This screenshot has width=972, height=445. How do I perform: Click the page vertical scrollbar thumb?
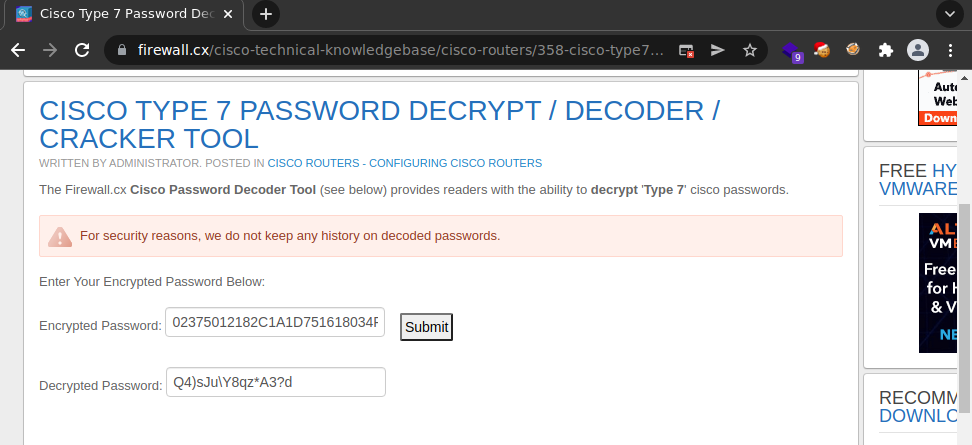tap(965, 308)
